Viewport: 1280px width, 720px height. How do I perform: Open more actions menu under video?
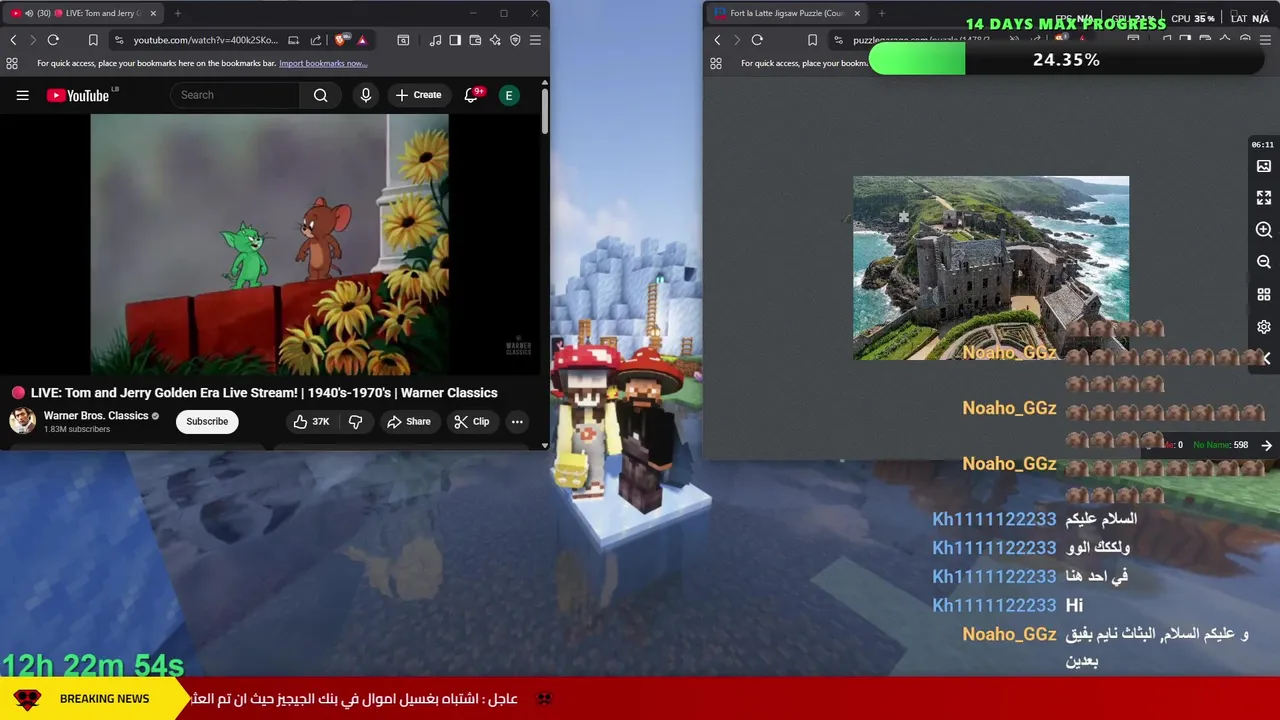tap(517, 422)
